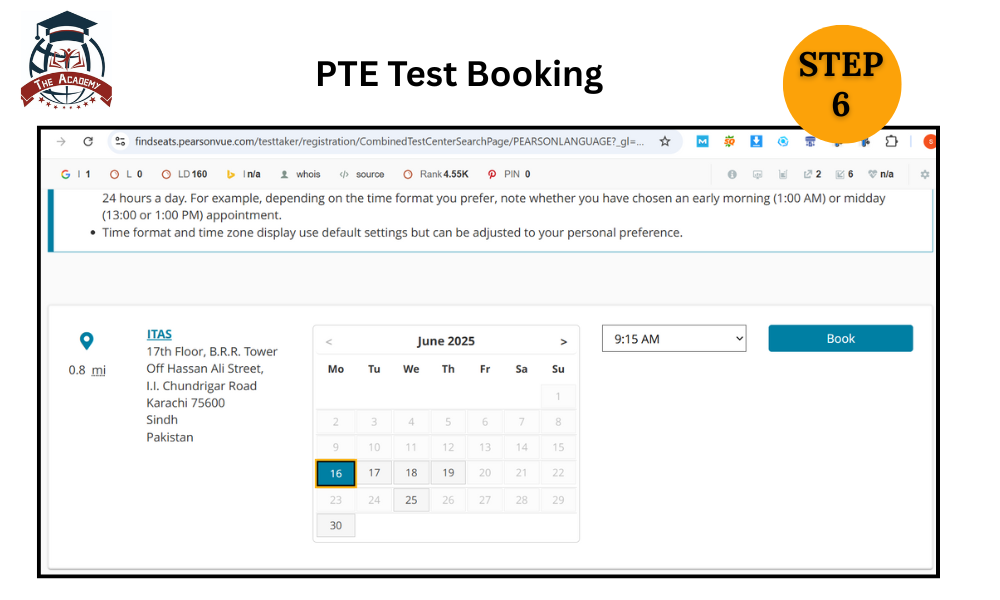Click the 'Off Hassan Ali Street,' address line
The width and height of the screenshot is (1000, 600).
coord(205,369)
